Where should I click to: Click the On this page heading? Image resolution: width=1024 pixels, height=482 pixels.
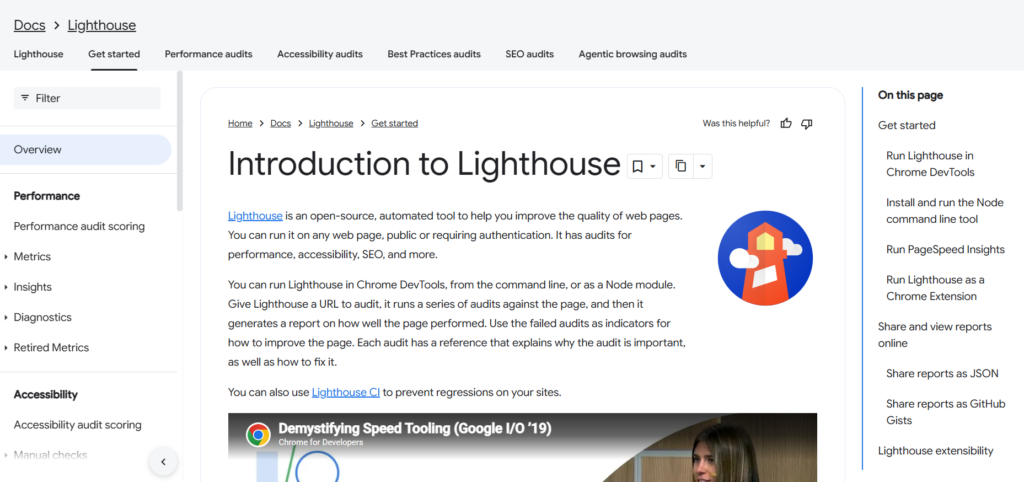coord(910,95)
